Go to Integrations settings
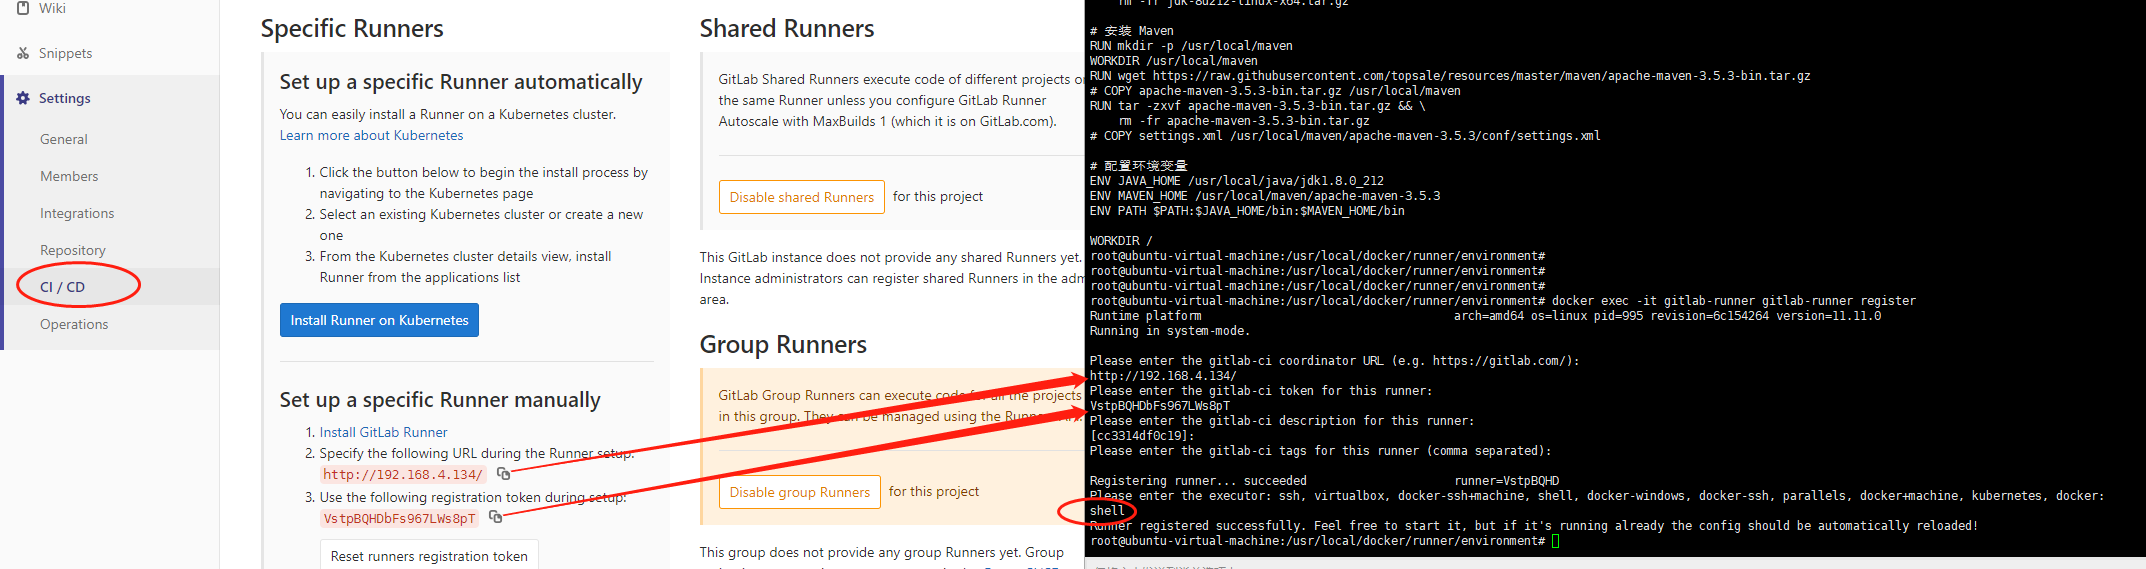Image resolution: width=2146 pixels, height=569 pixels. (77, 213)
